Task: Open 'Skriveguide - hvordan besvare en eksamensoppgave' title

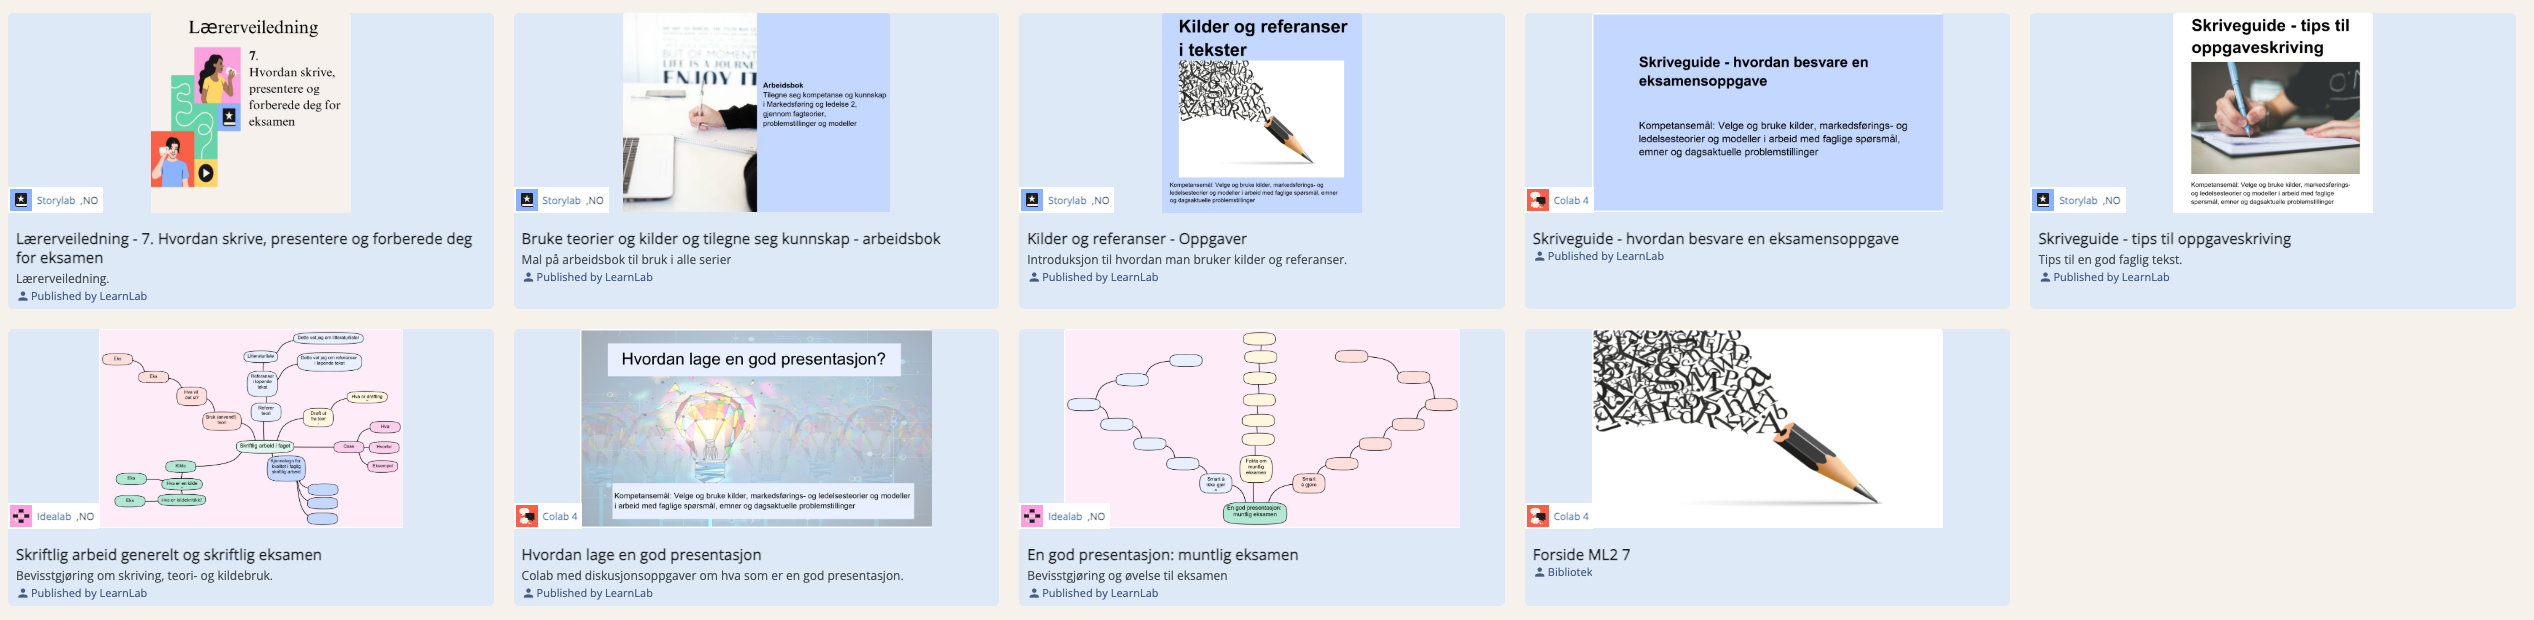Action: point(1715,239)
